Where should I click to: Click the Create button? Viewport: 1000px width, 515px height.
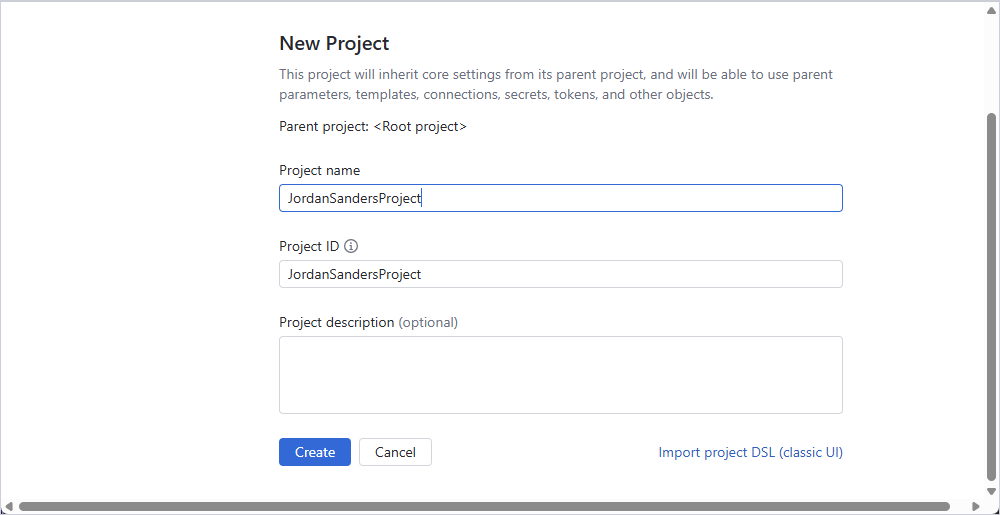coord(315,452)
